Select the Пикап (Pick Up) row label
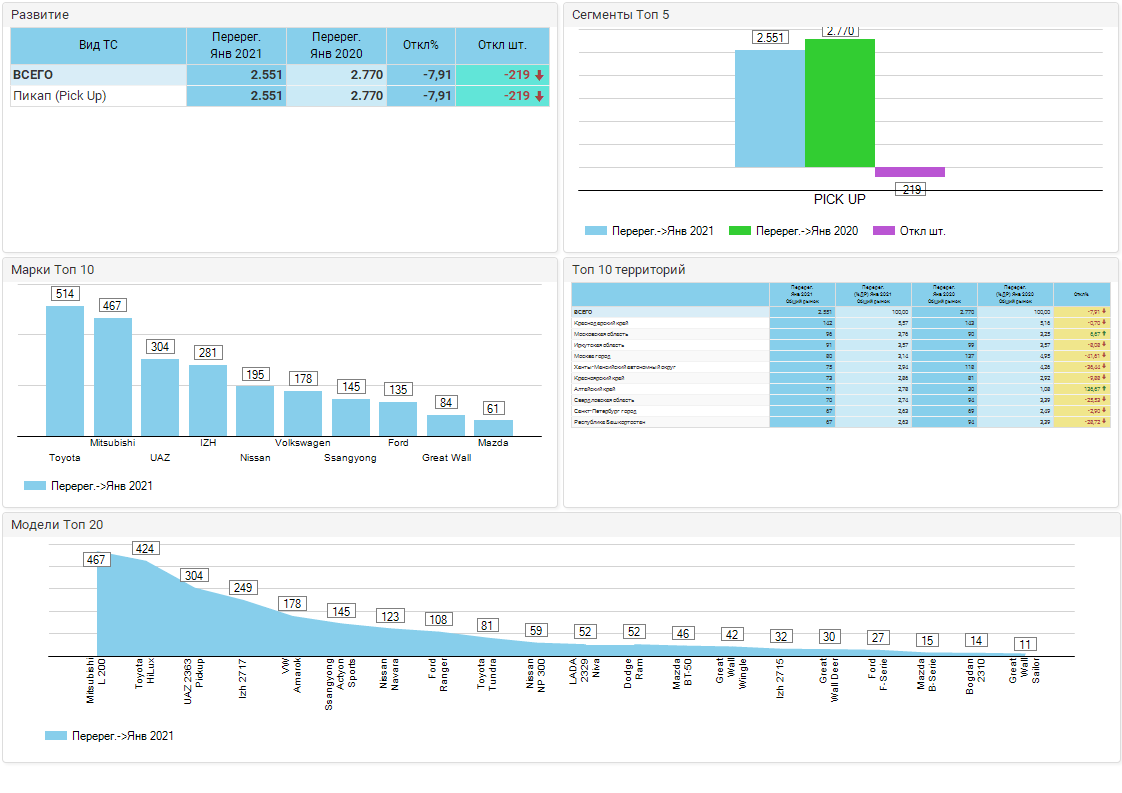Viewport: 1122px width, 793px height. [x=60, y=96]
